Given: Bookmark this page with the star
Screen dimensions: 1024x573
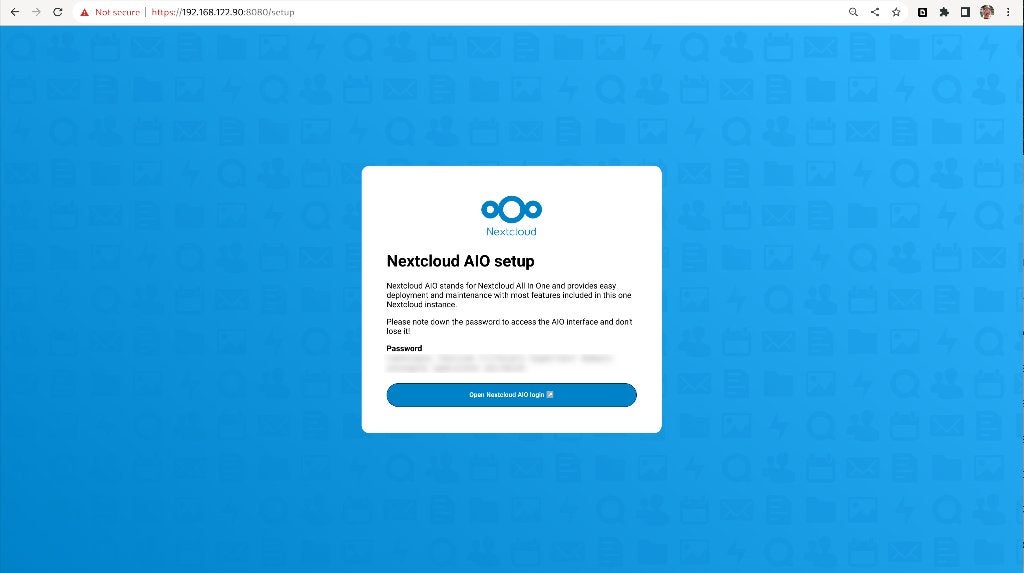Looking at the screenshot, I should click(x=896, y=12).
